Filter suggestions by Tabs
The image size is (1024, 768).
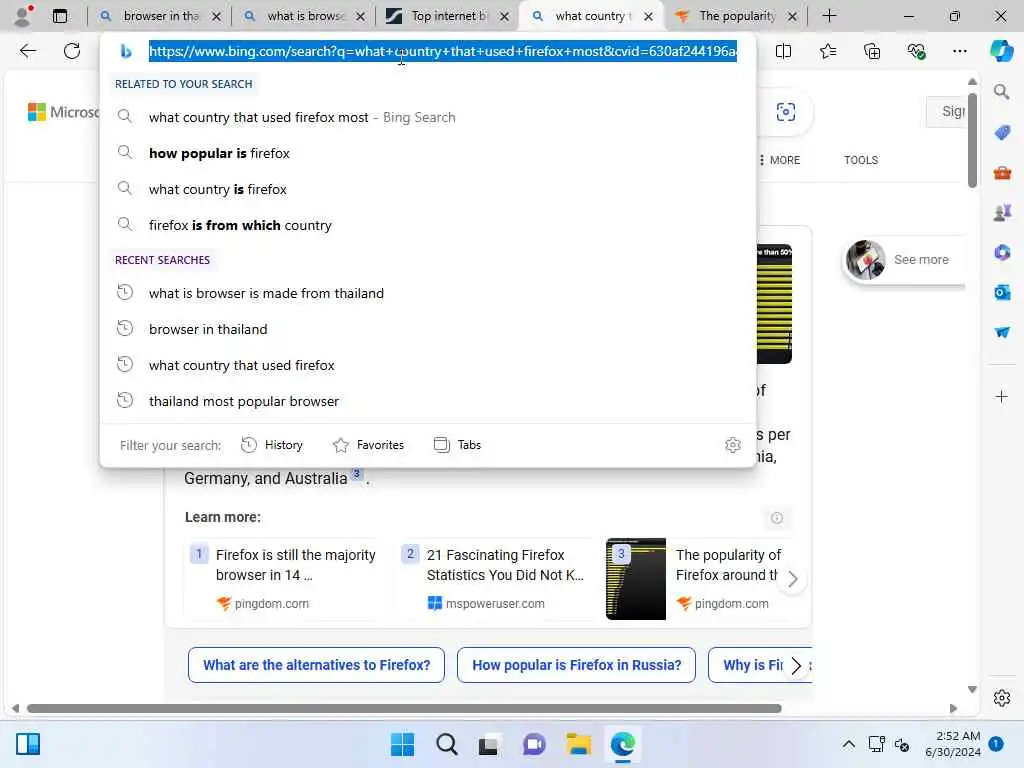click(x=457, y=445)
